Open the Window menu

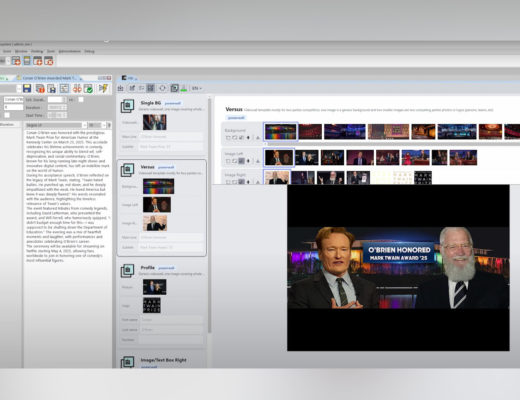pos(21,51)
